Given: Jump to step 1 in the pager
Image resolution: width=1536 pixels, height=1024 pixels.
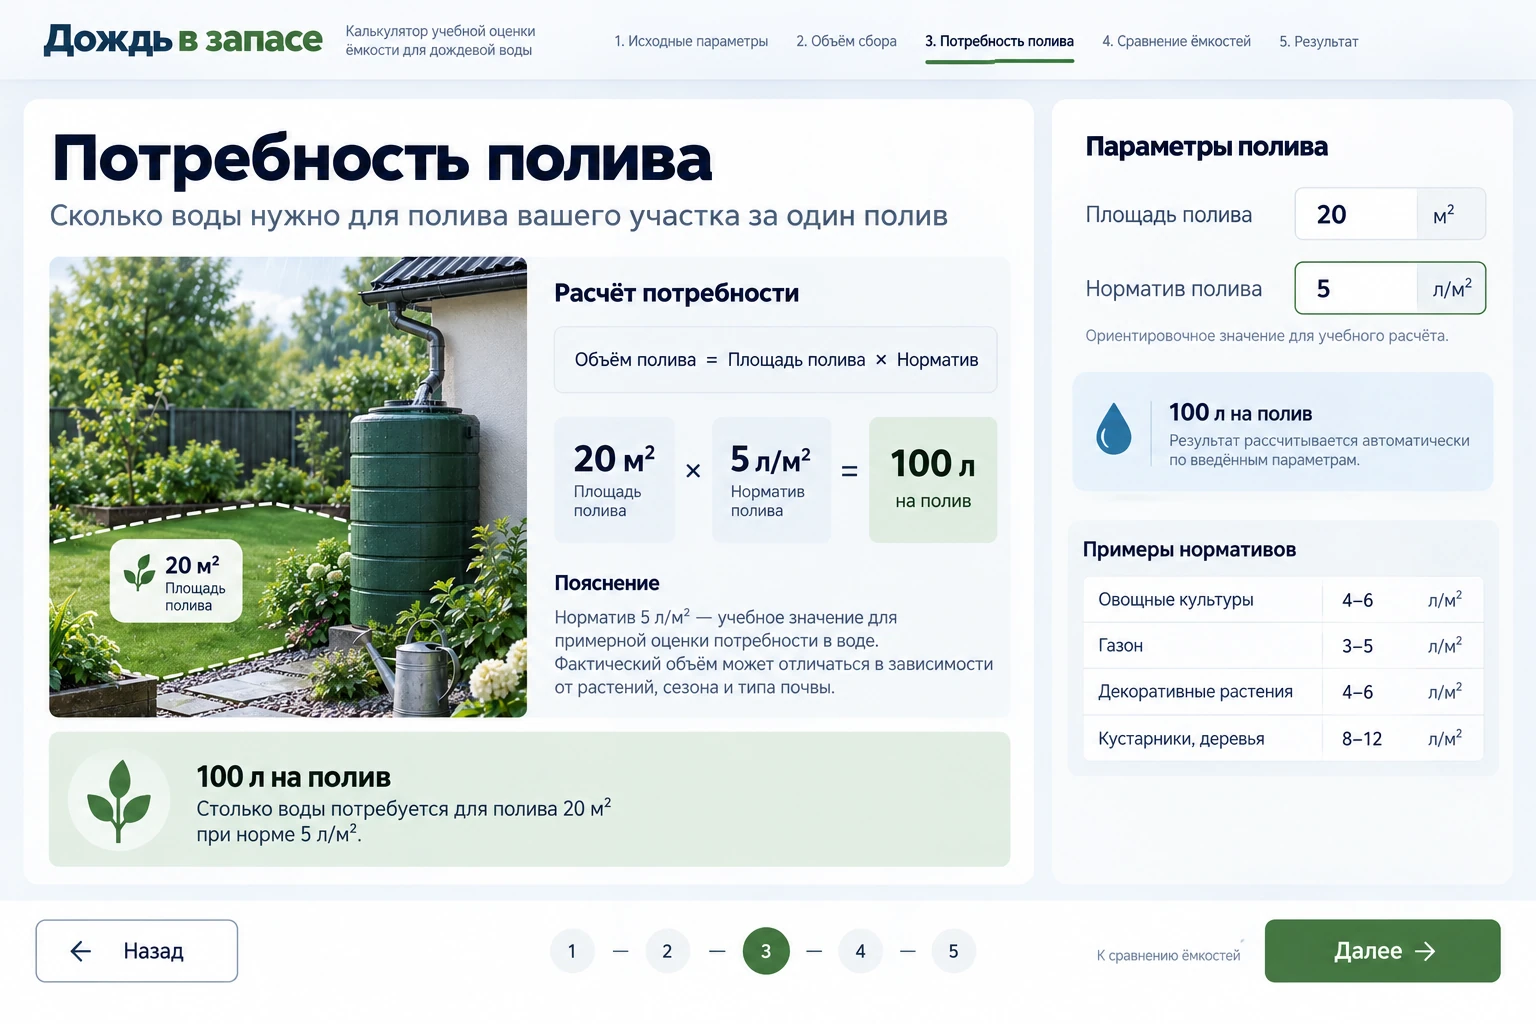Looking at the screenshot, I should (572, 951).
